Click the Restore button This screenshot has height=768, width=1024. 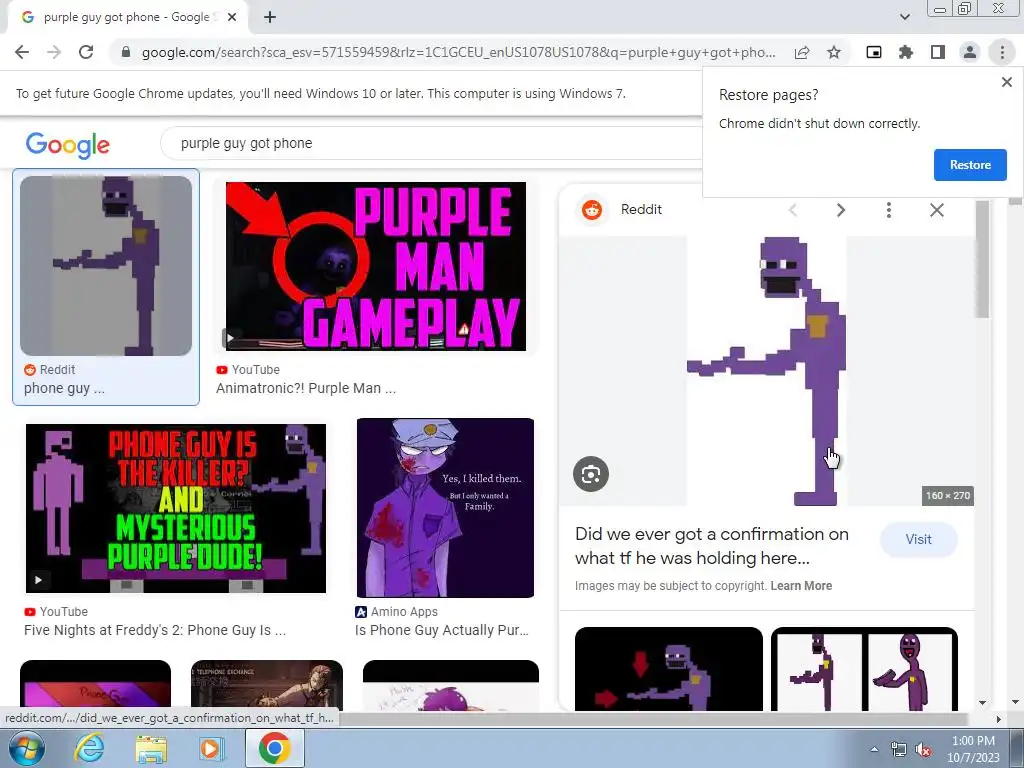[x=970, y=165]
